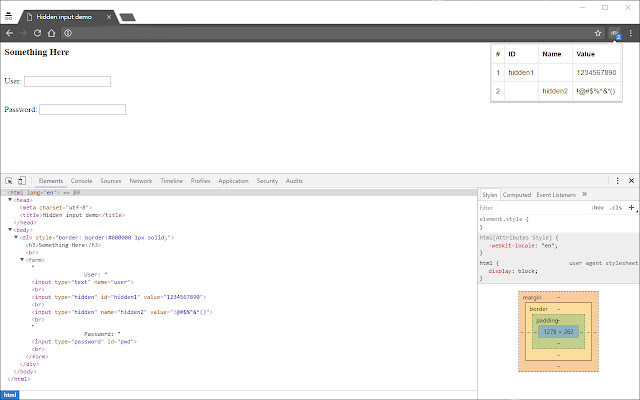The image size is (640, 400).
Task: Select the Styles sidebar tab
Action: [490, 195]
